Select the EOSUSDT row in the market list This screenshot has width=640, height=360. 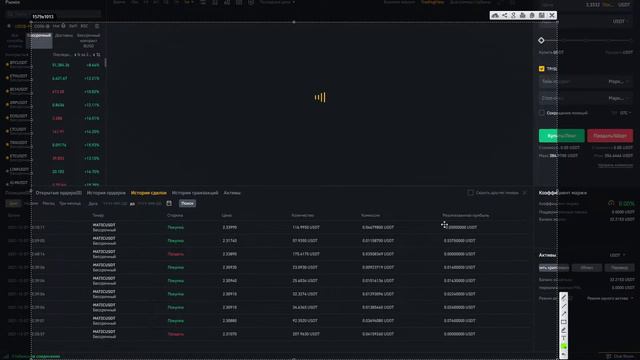(53, 118)
